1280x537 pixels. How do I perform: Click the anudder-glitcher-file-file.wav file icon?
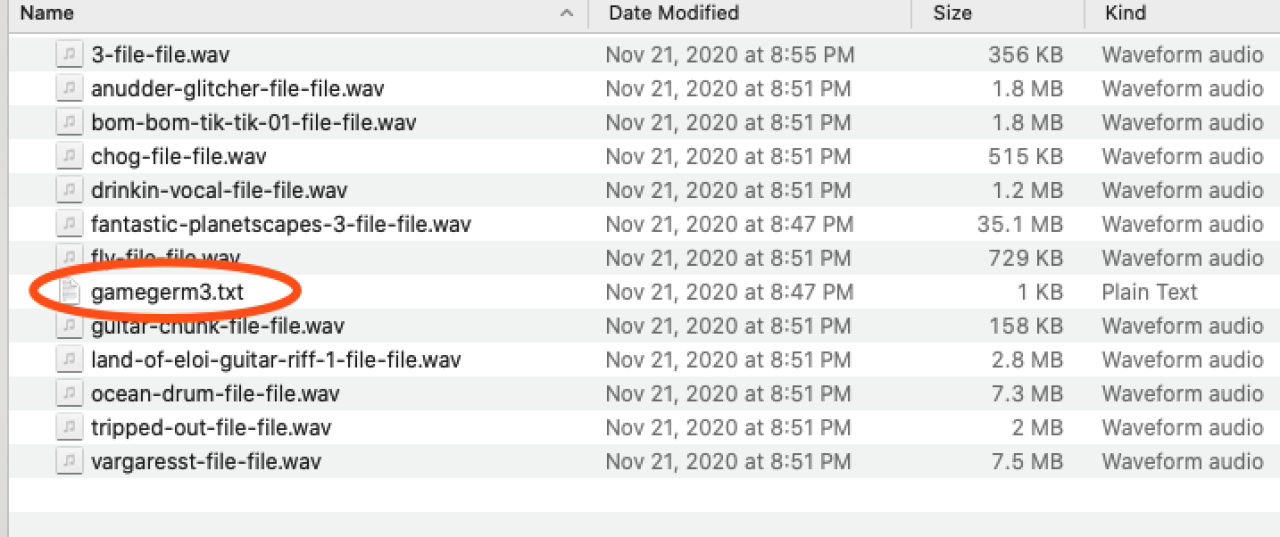click(x=68, y=88)
